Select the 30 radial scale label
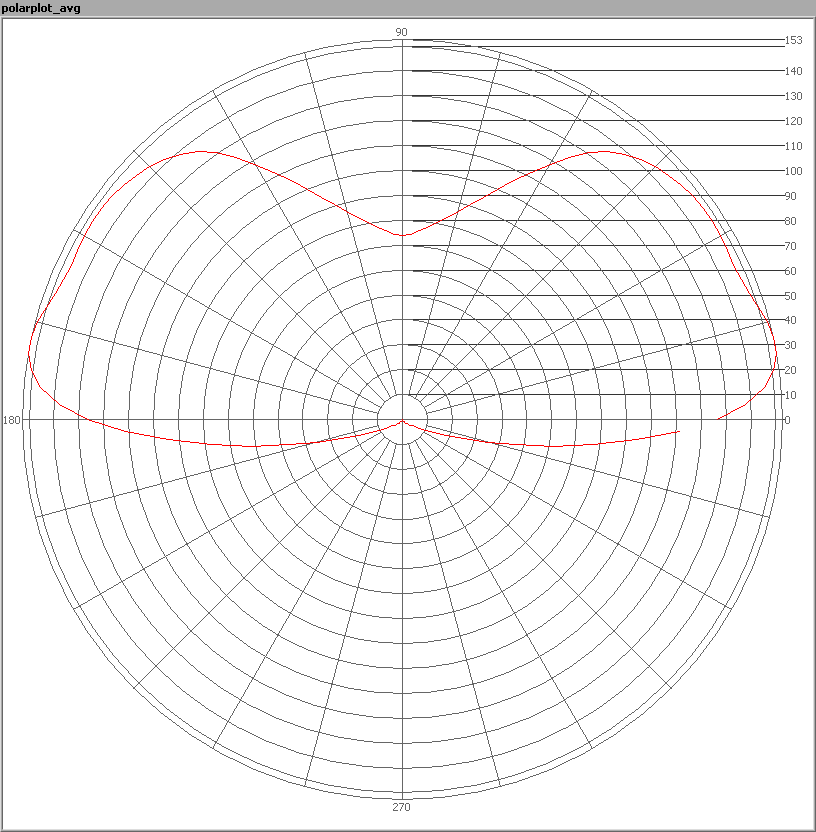 point(790,345)
